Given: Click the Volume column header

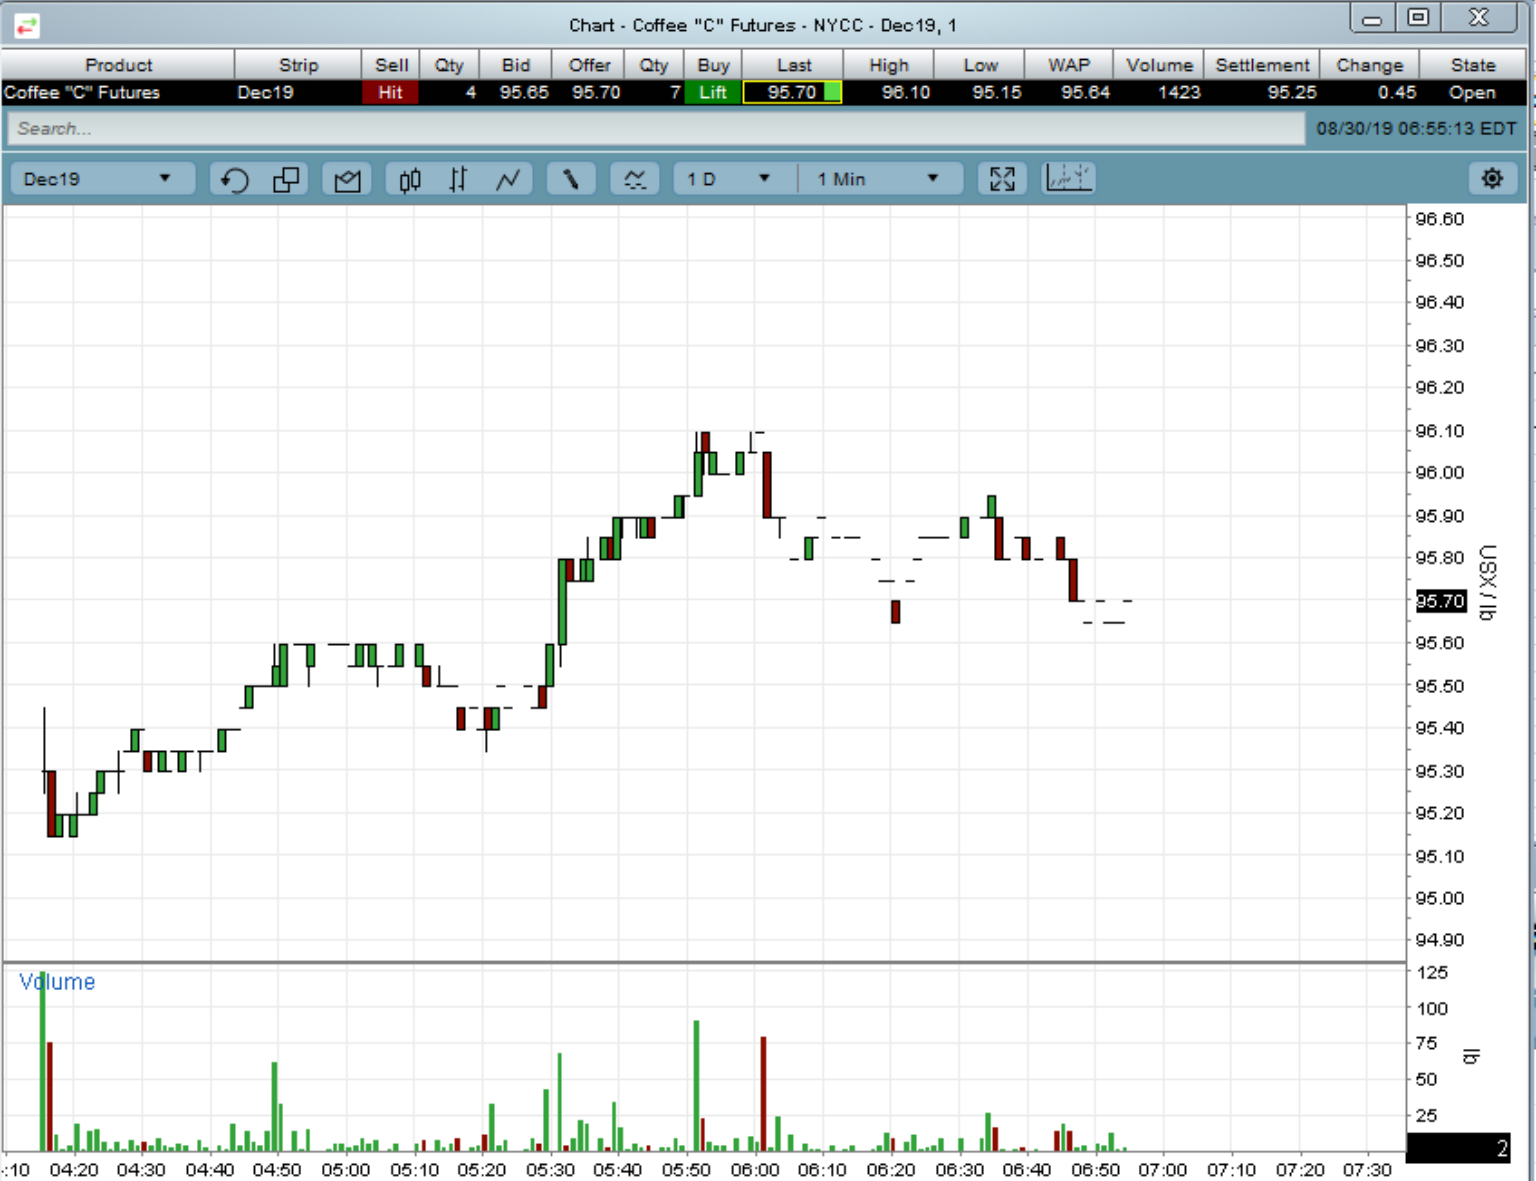Looking at the screenshot, I should (1159, 65).
